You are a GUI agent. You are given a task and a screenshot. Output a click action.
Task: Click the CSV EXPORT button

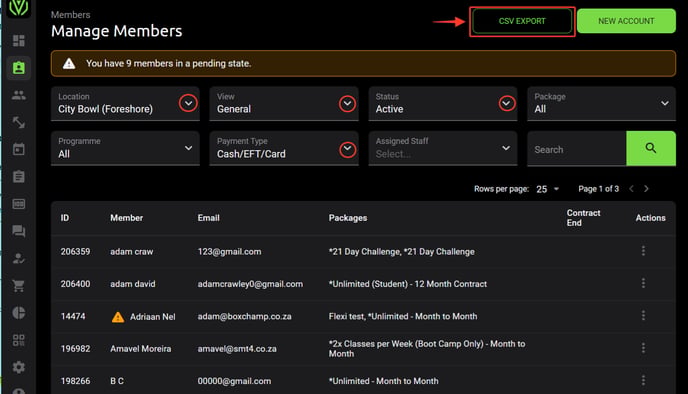[522, 21]
